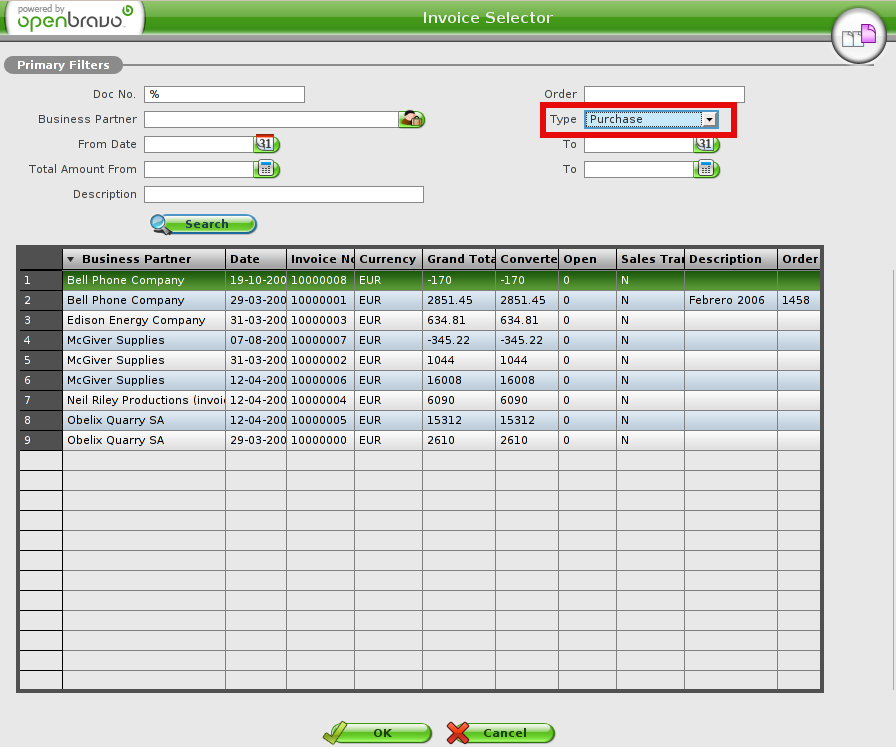Confirm selection with the OK button
Screen dimensions: 896x747
click(x=378, y=733)
